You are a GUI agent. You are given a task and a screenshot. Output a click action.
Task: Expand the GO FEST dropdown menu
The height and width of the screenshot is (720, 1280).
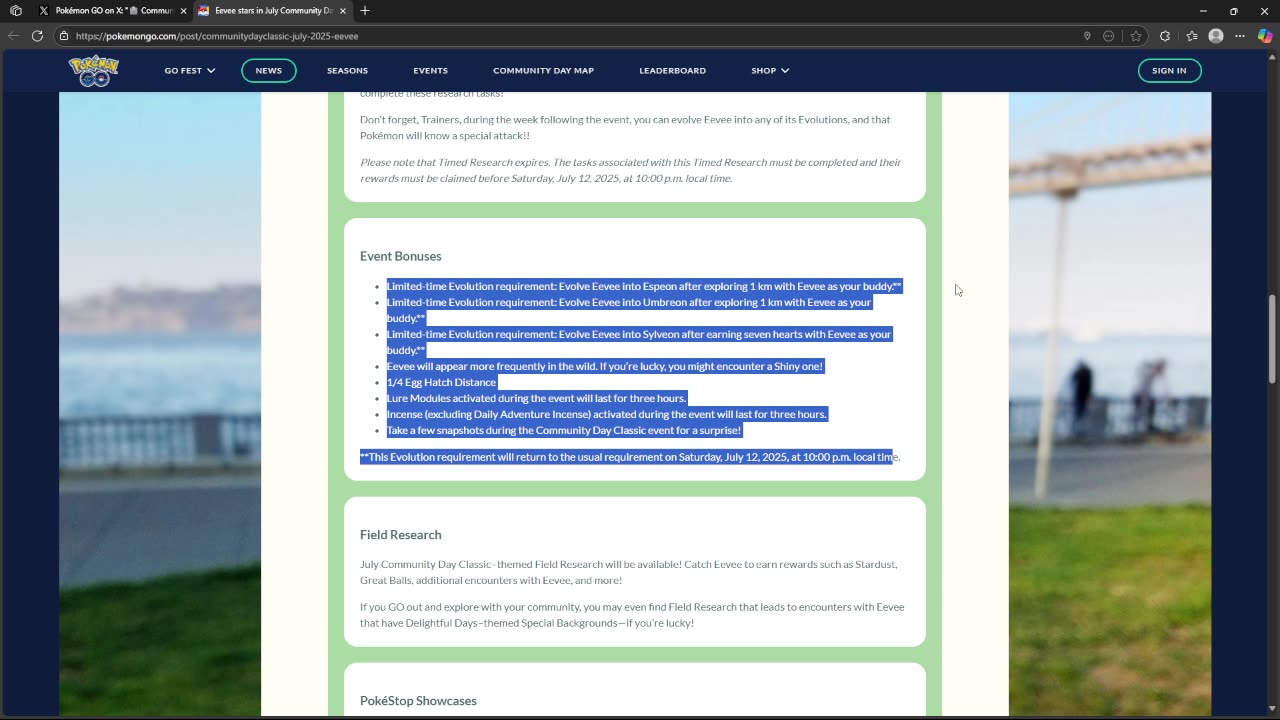click(190, 71)
